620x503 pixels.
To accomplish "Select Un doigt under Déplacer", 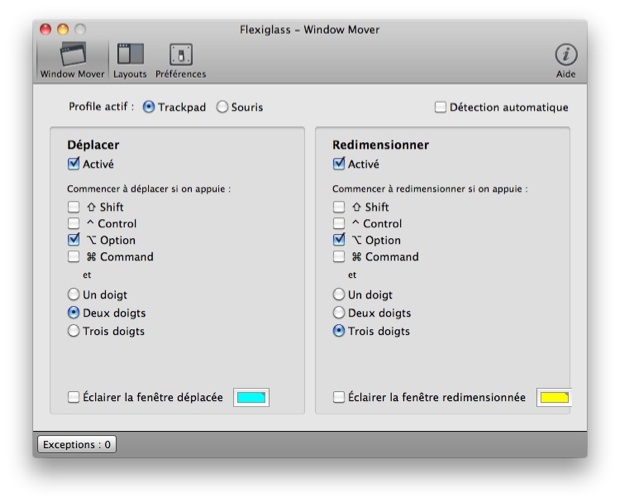I will point(74,294).
